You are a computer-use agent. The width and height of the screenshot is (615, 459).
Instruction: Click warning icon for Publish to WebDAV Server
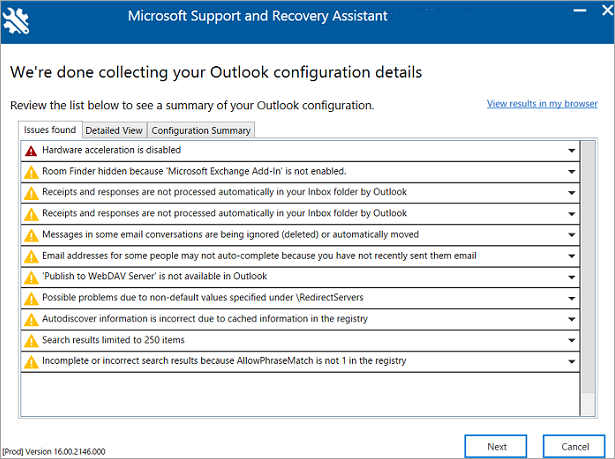(31, 276)
